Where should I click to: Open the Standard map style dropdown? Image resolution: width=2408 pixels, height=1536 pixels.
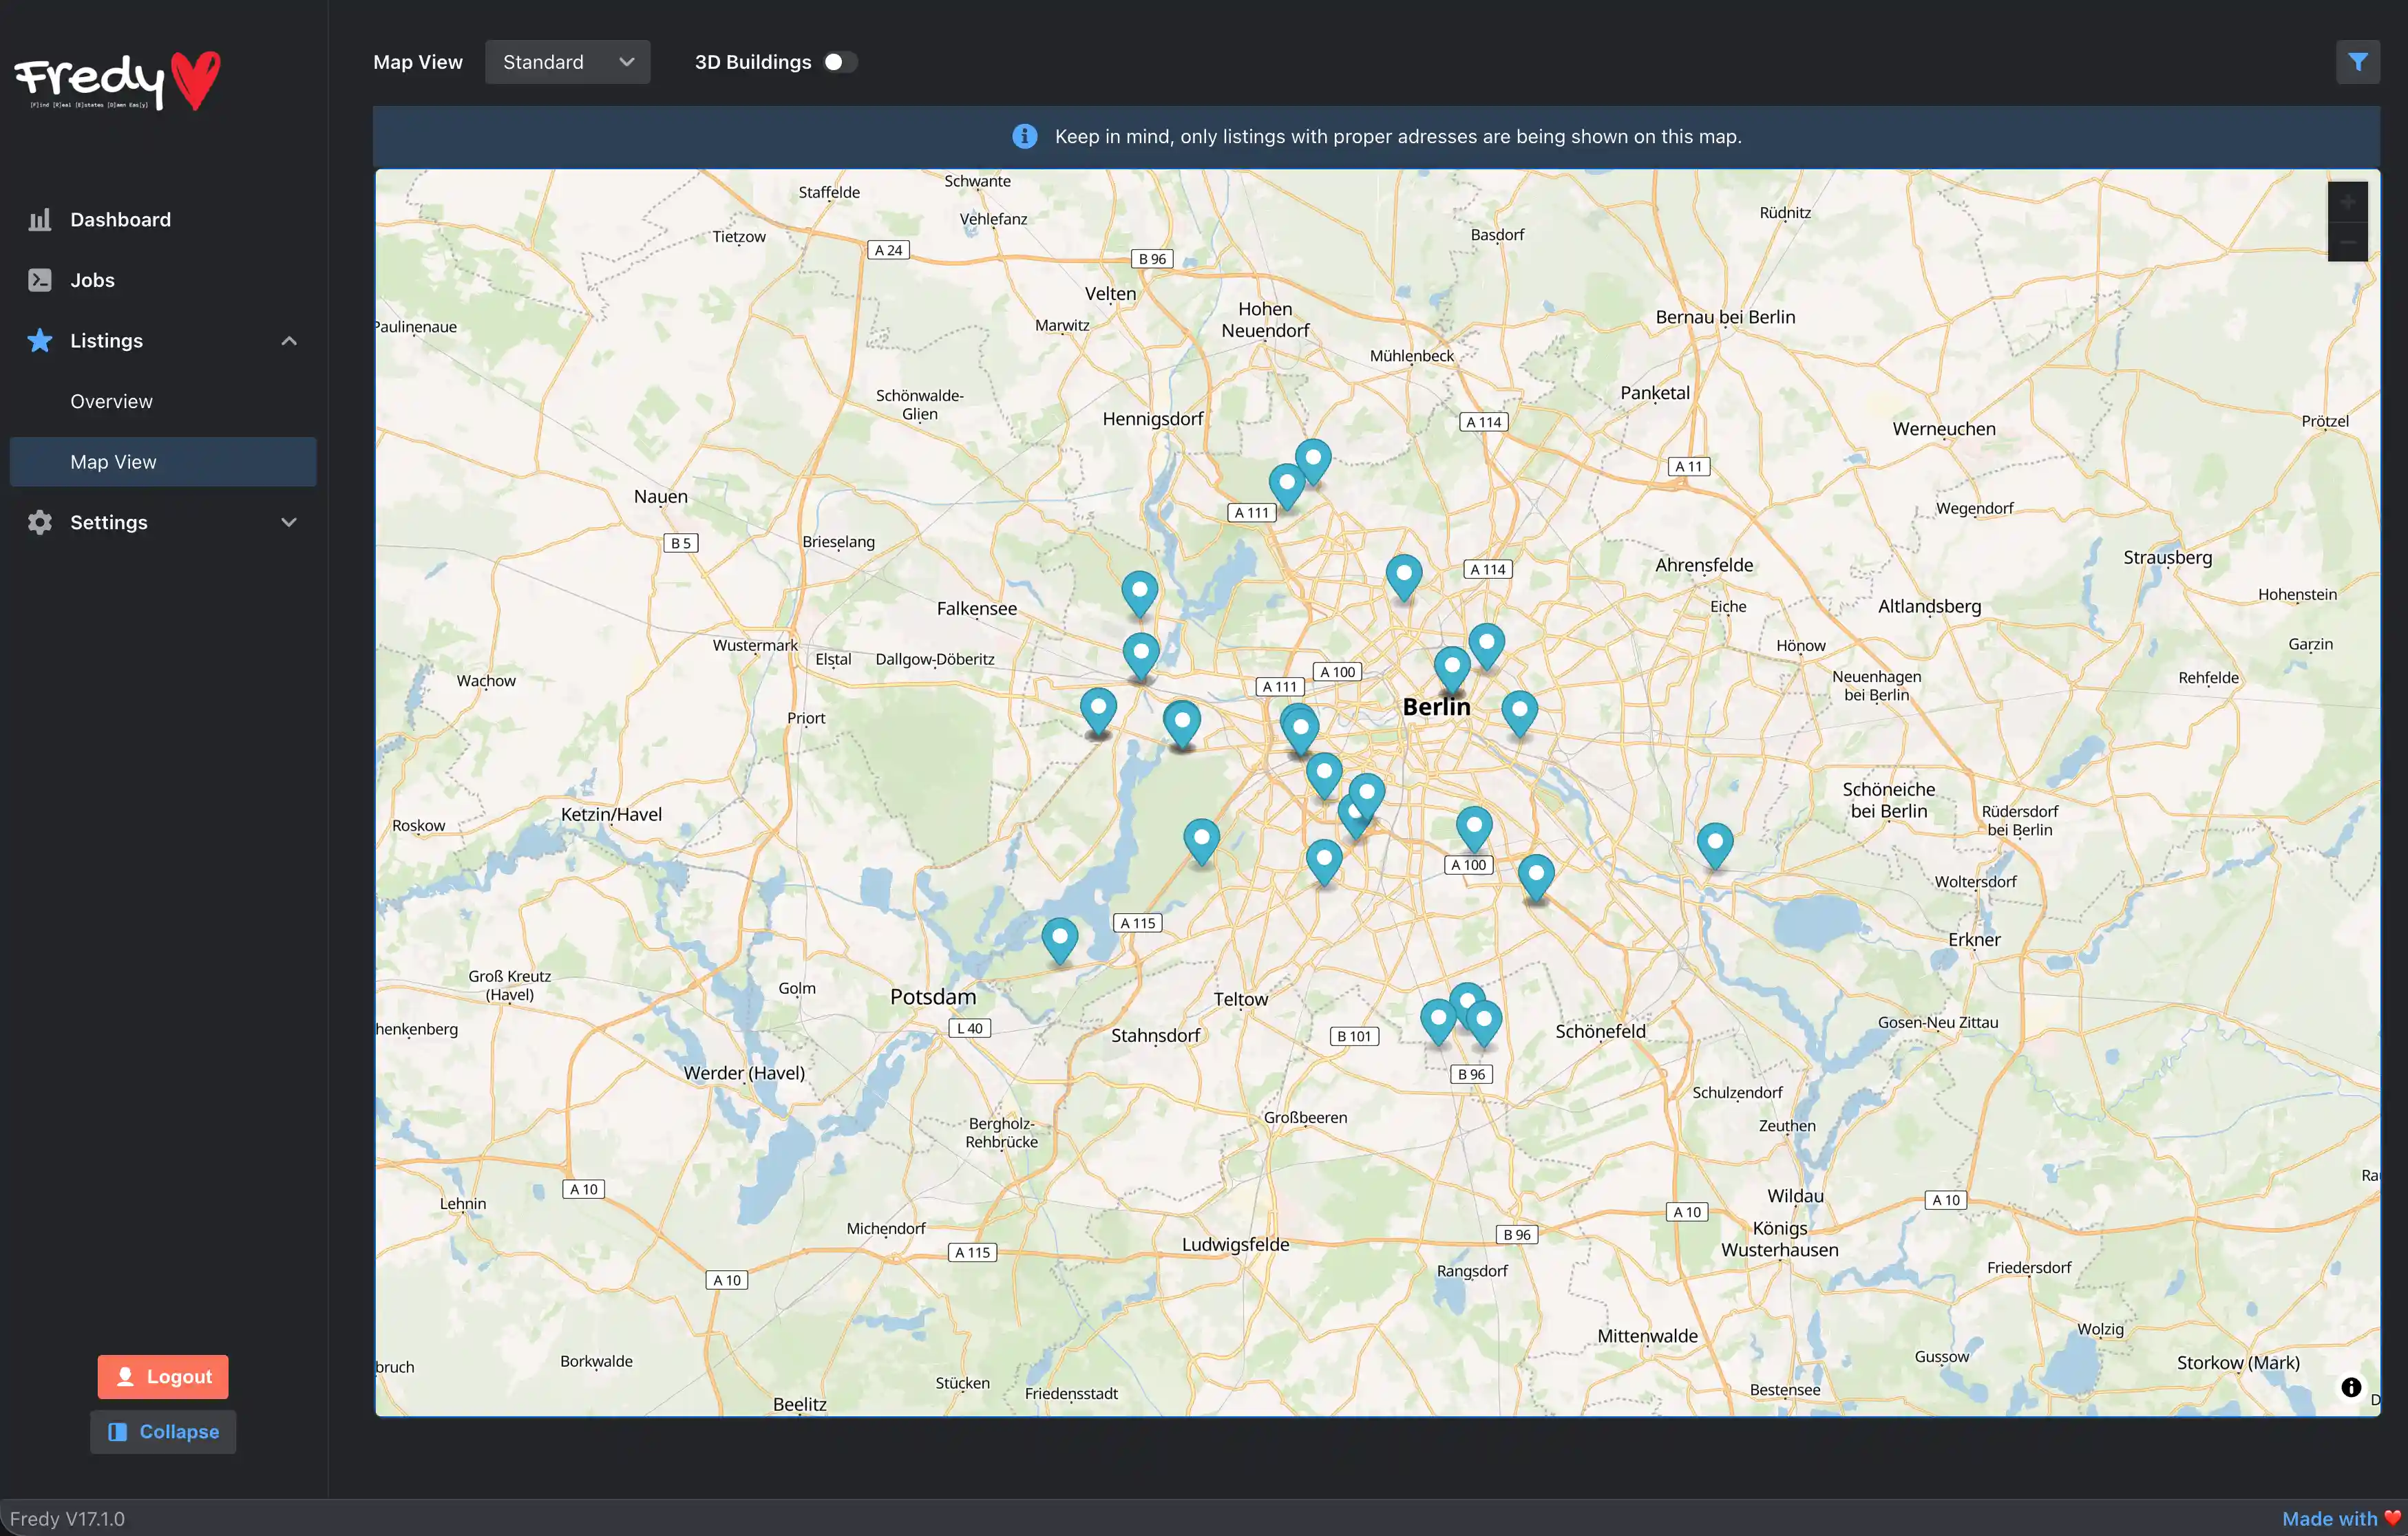coord(567,61)
